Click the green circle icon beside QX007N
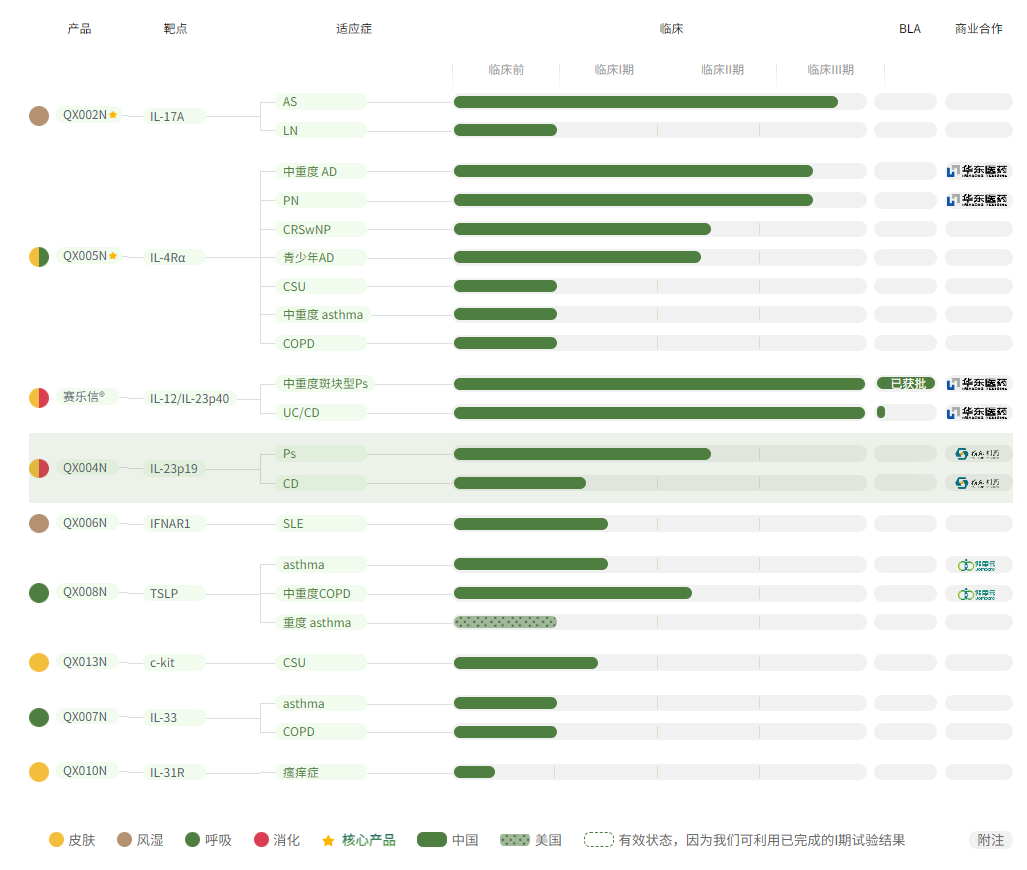Viewport: 1027px width, 870px height. 39,717
